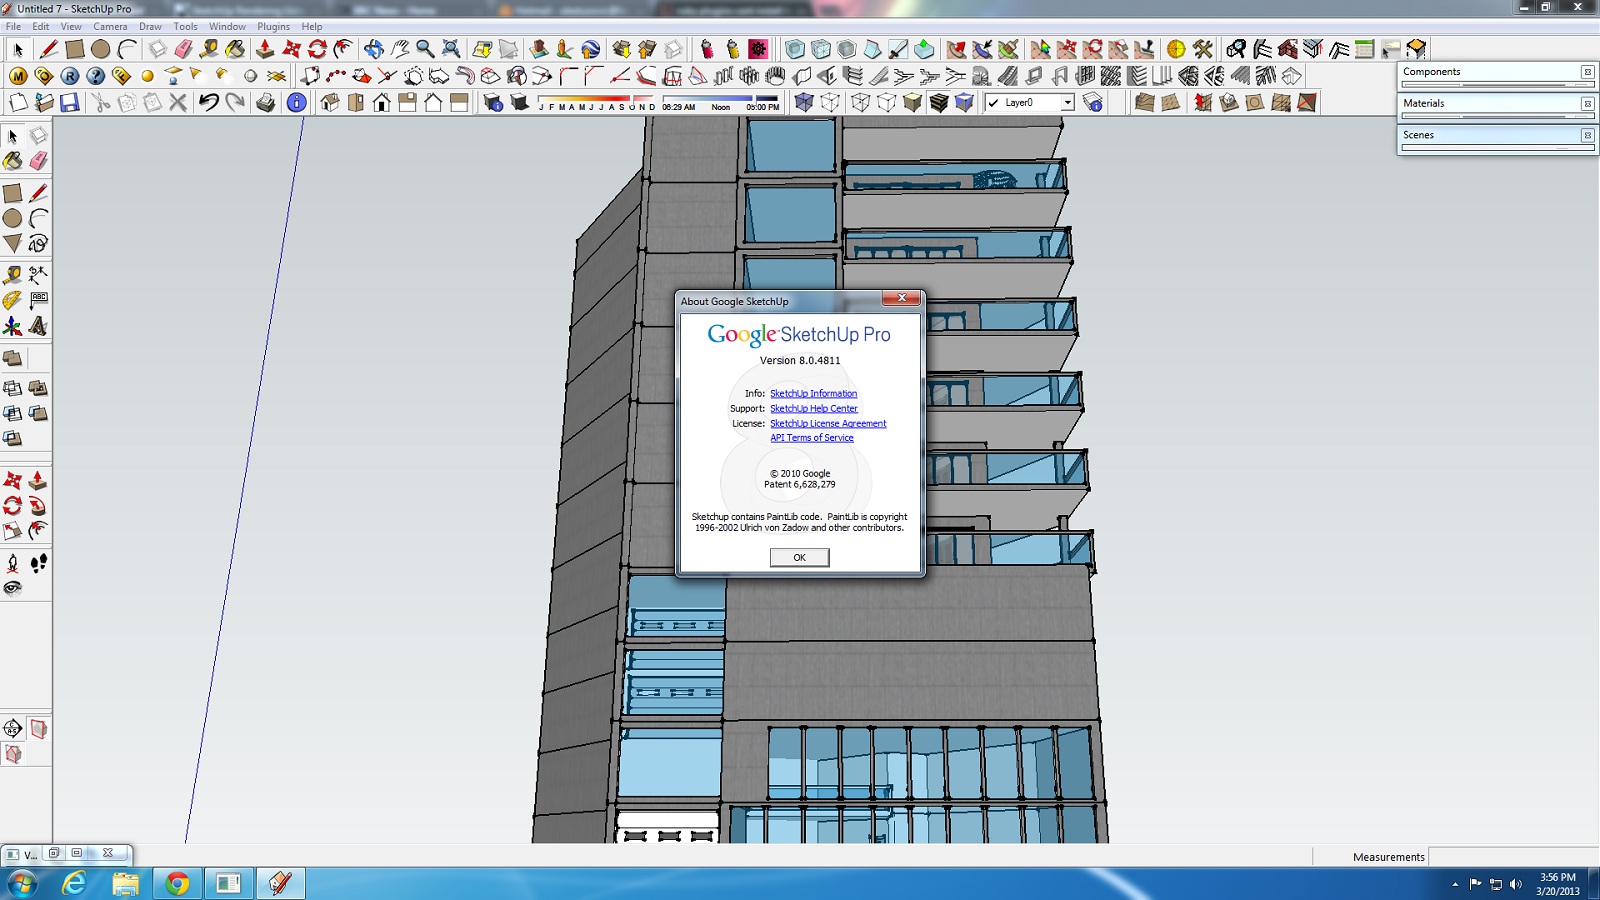Image resolution: width=1600 pixels, height=900 pixels.
Task: Open the Camera menu
Action: 110,27
